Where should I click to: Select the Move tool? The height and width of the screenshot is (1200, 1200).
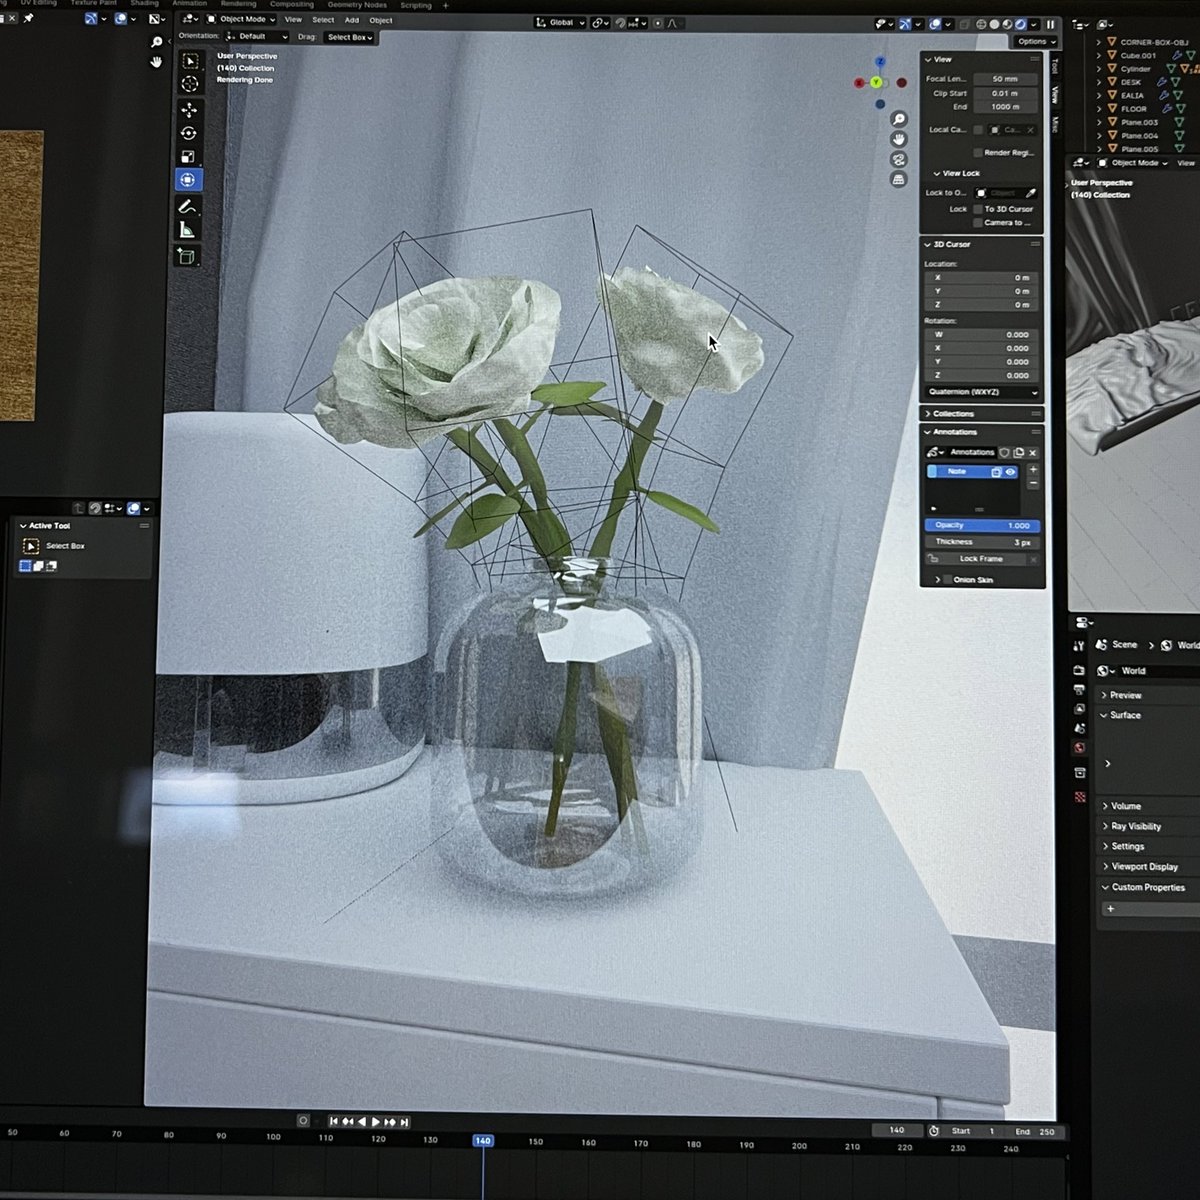point(189,110)
